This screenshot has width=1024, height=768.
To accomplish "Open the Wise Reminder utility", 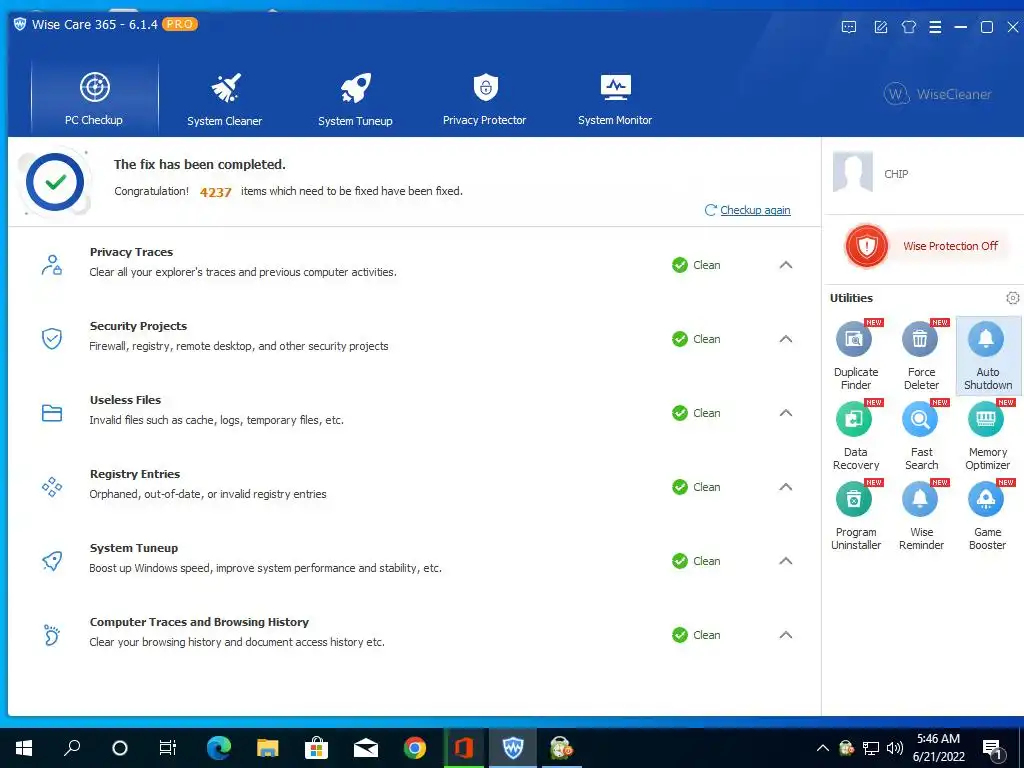I will click(x=921, y=516).
